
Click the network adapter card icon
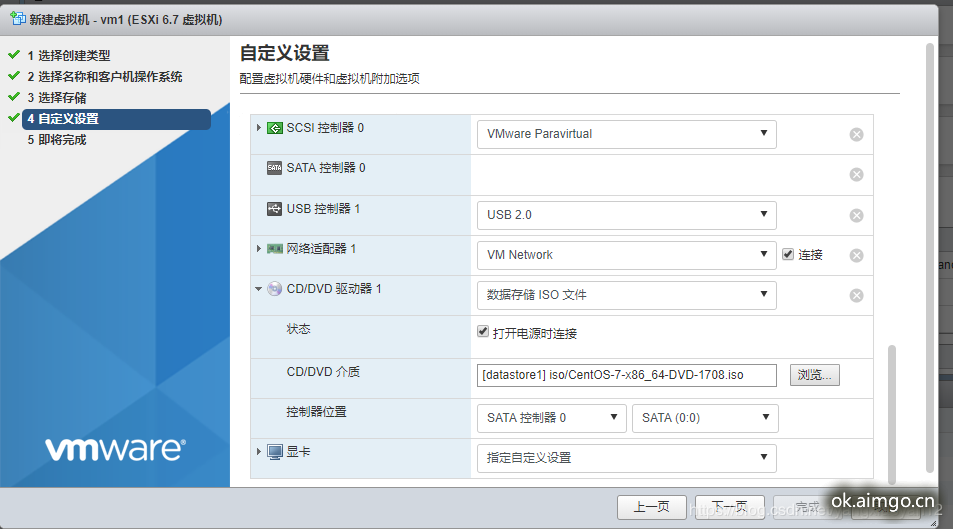(x=275, y=248)
